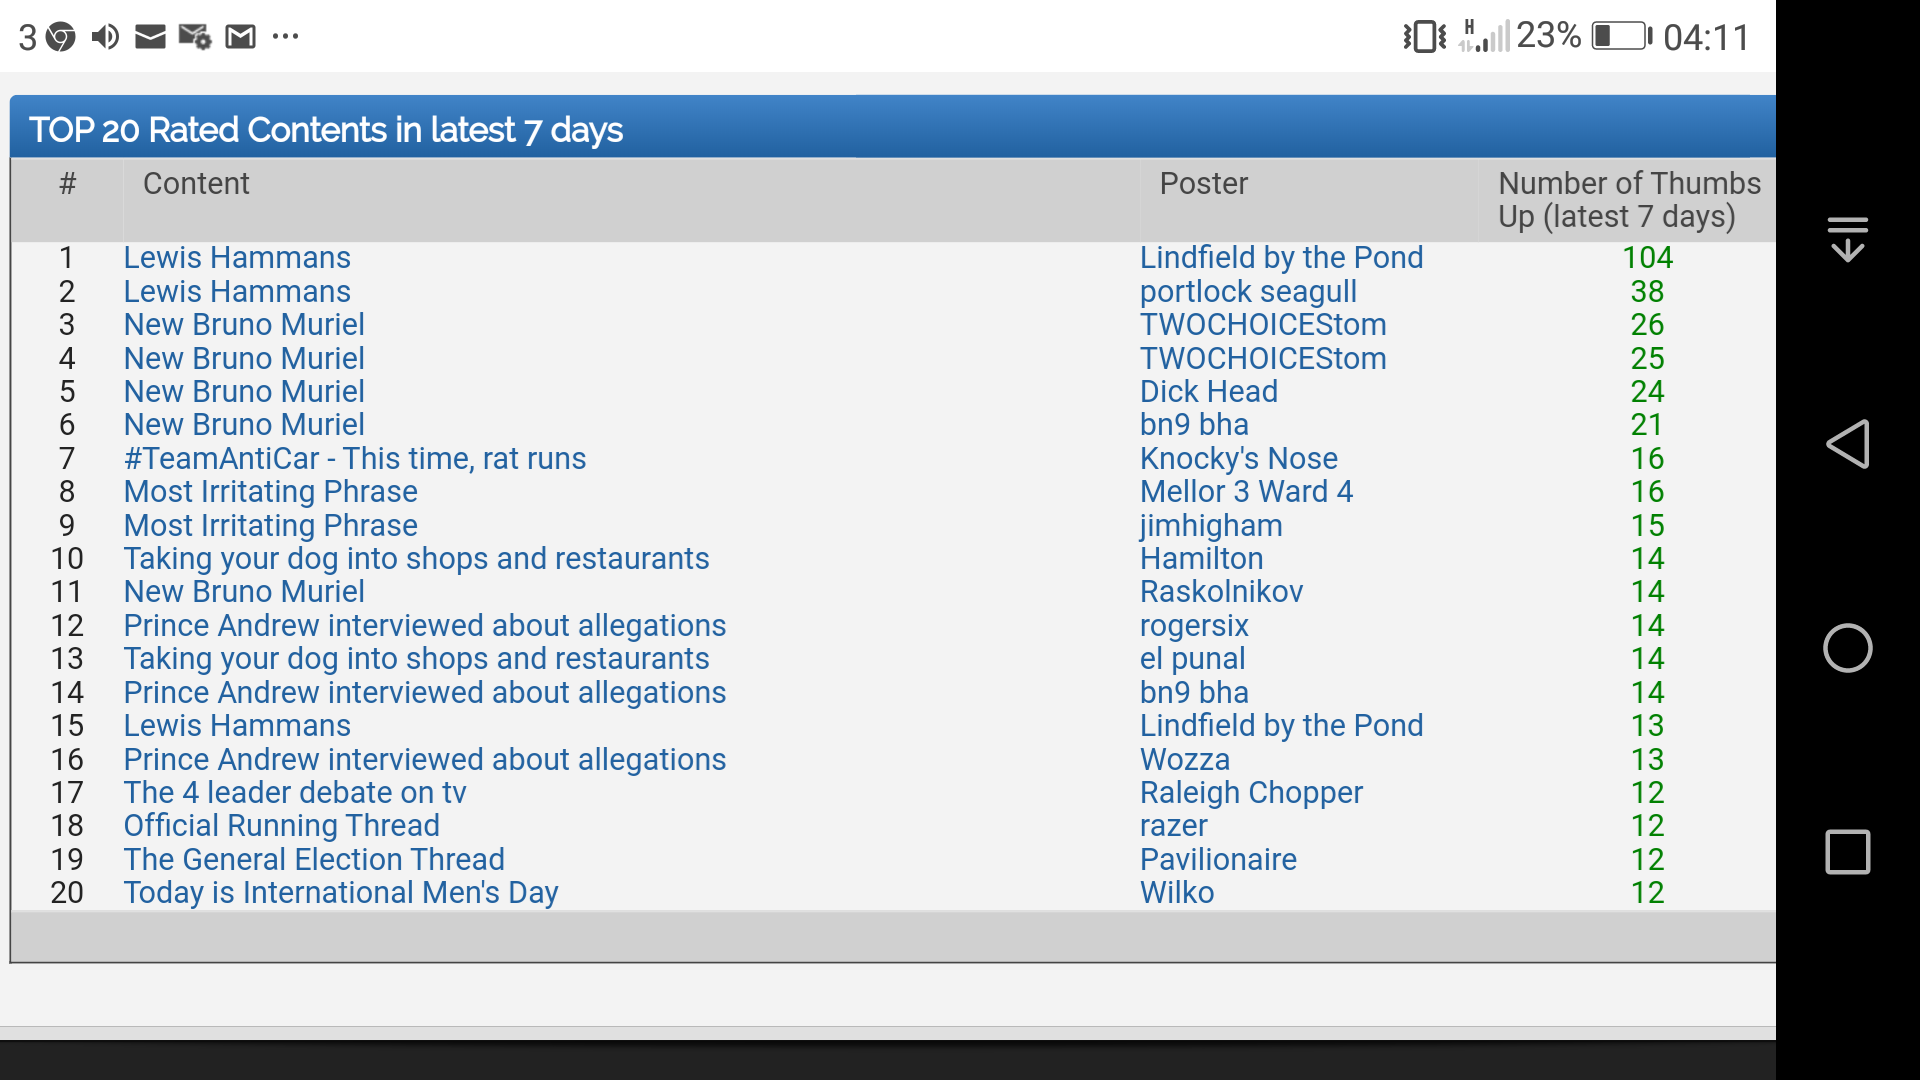Tap the speaker volume status icon
The image size is (1920, 1080).
point(105,38)
